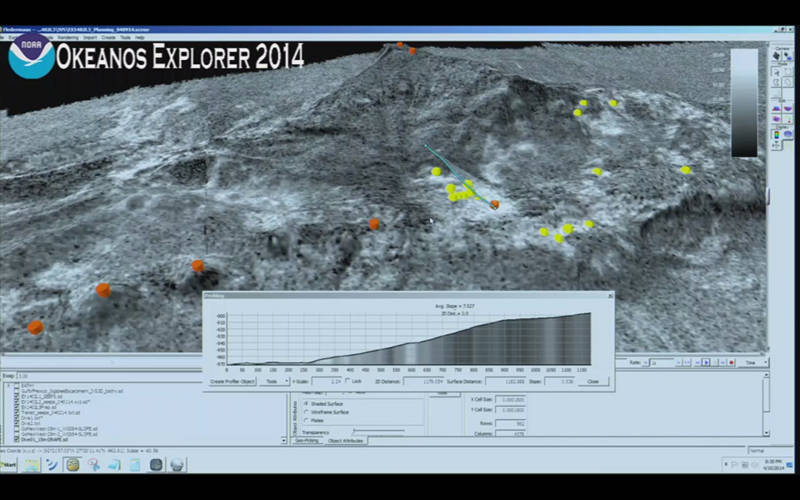Open the Create menu
The width and height of the screenshot is (800, 500).
click(x=108, y=37)
